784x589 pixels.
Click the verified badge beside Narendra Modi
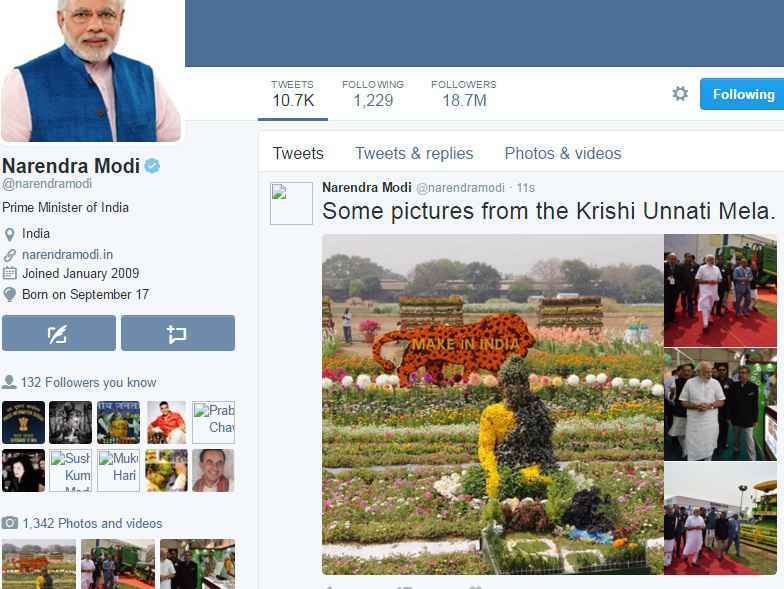click(x=152, y=166)
